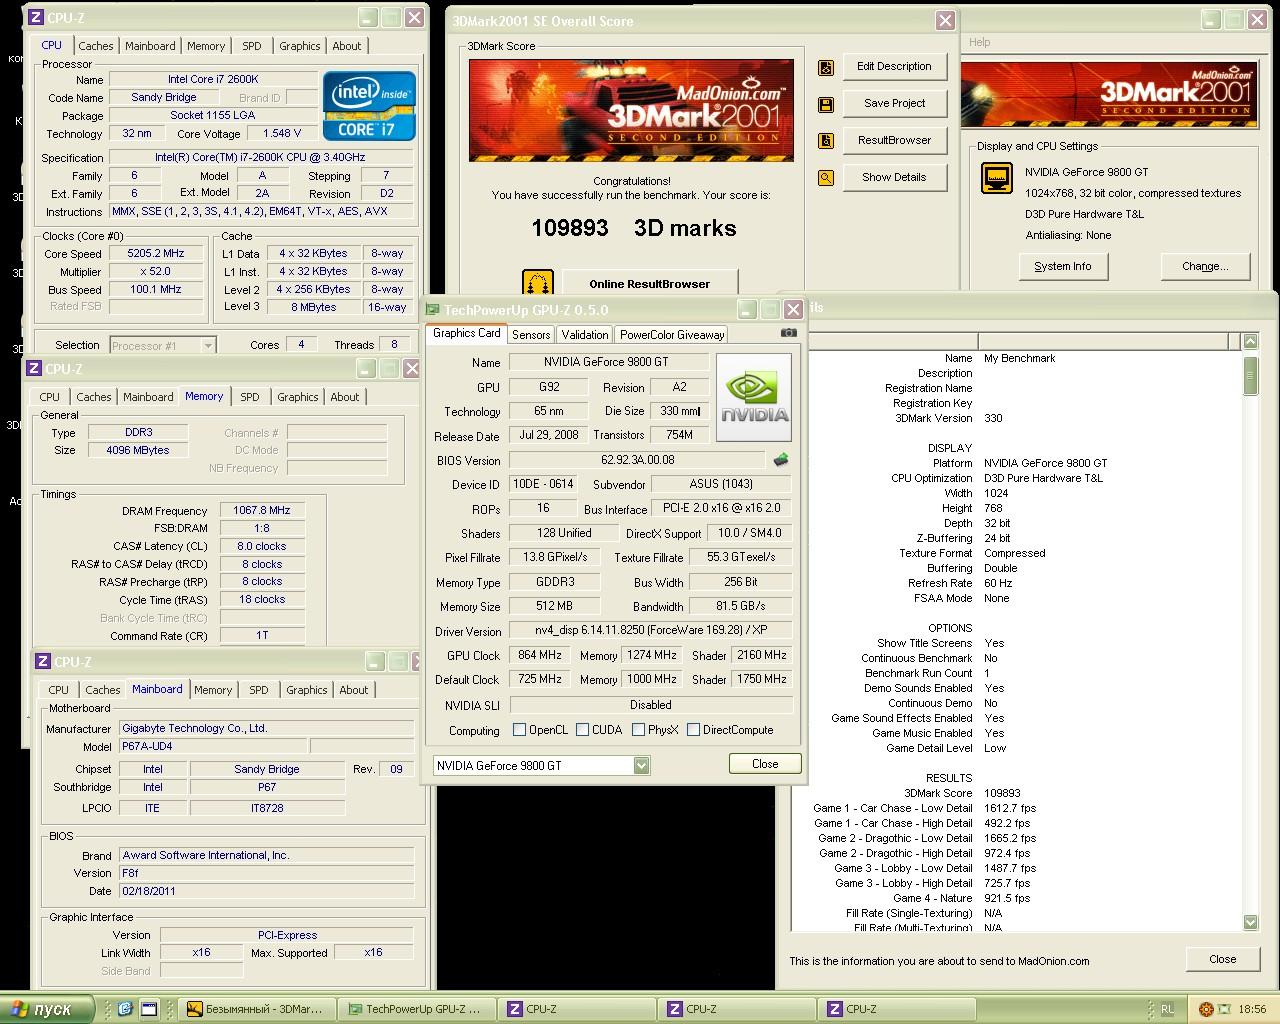Click the Edit Description button
1280x1024 pixels.
click(894, 67)
